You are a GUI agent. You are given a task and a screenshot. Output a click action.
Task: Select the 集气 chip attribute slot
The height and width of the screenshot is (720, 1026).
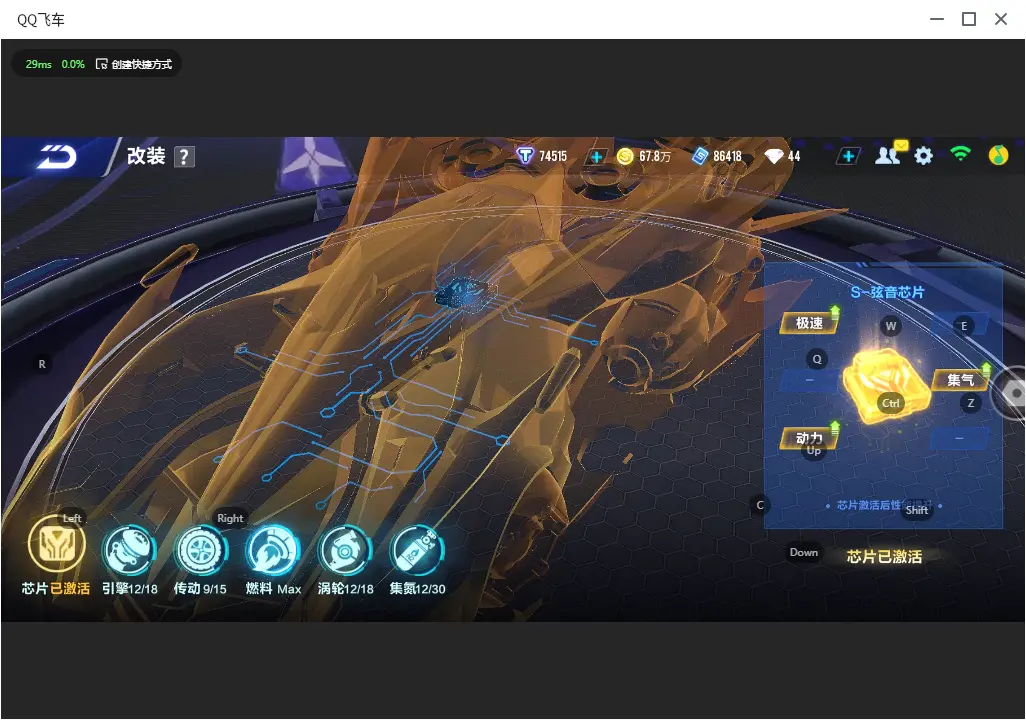point(960,380)
